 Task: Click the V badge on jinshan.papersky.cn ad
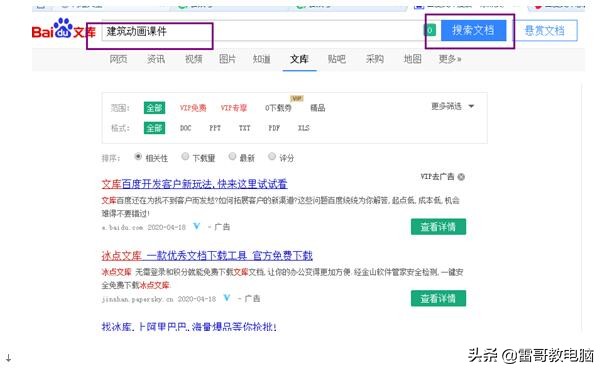[227, 298]
